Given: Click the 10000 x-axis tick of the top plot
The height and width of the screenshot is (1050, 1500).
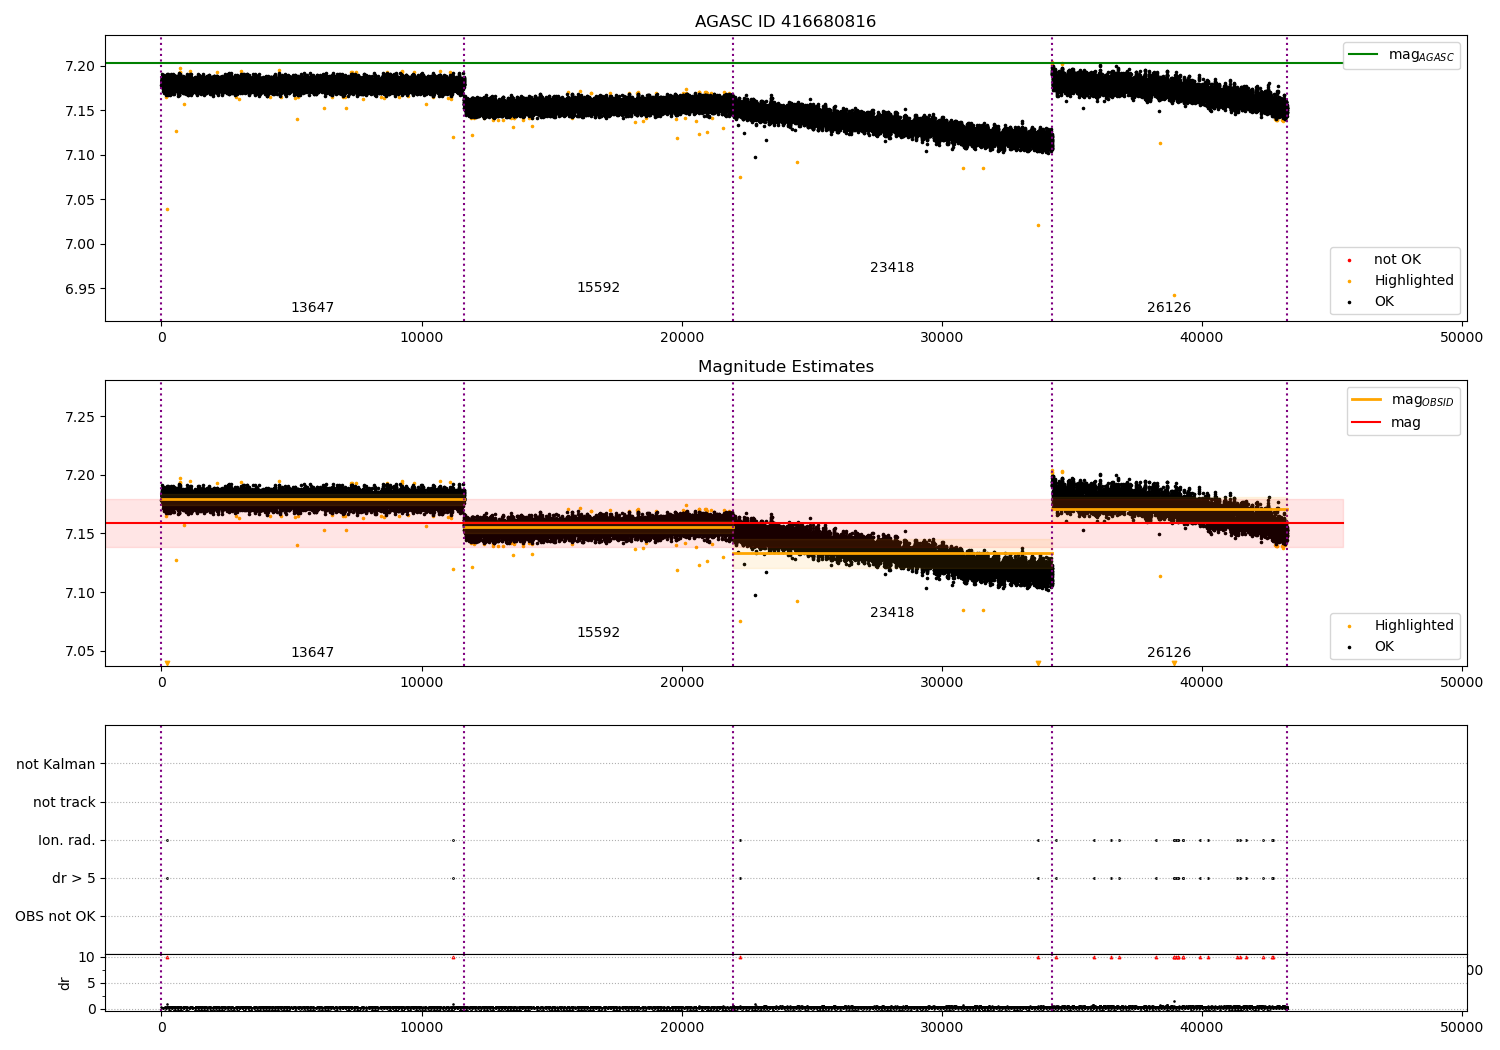Looking at the screenshot, I should click(421, 338).
